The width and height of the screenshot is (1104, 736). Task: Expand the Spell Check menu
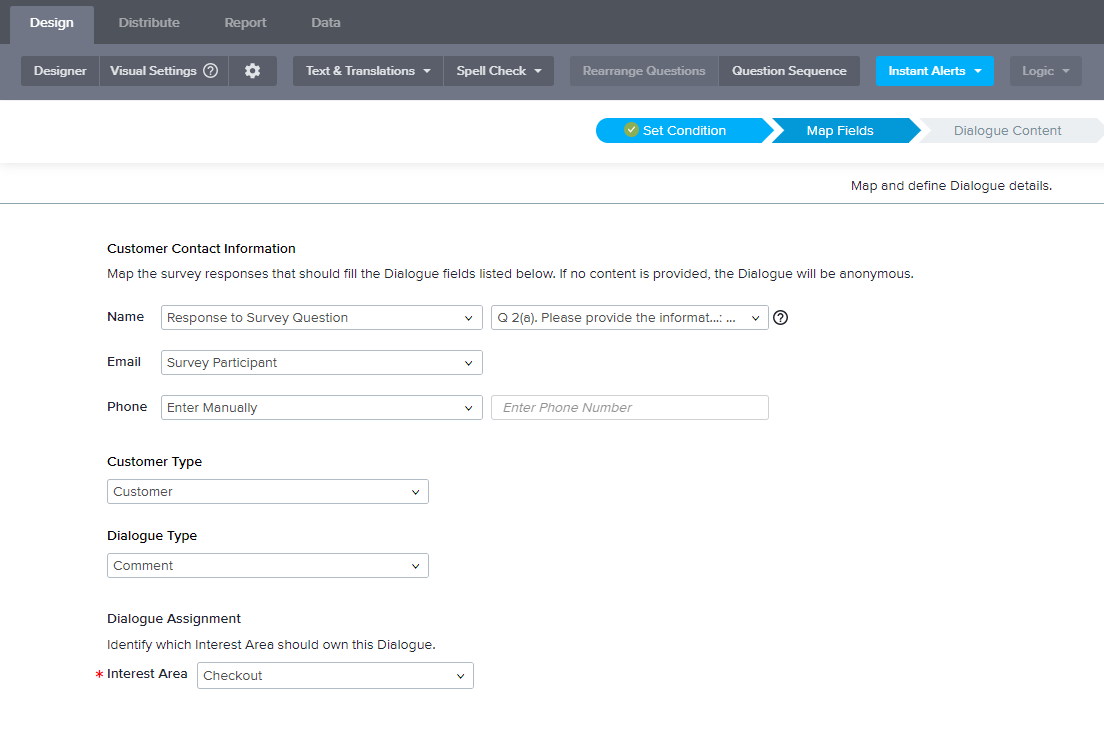pos(498,71)
